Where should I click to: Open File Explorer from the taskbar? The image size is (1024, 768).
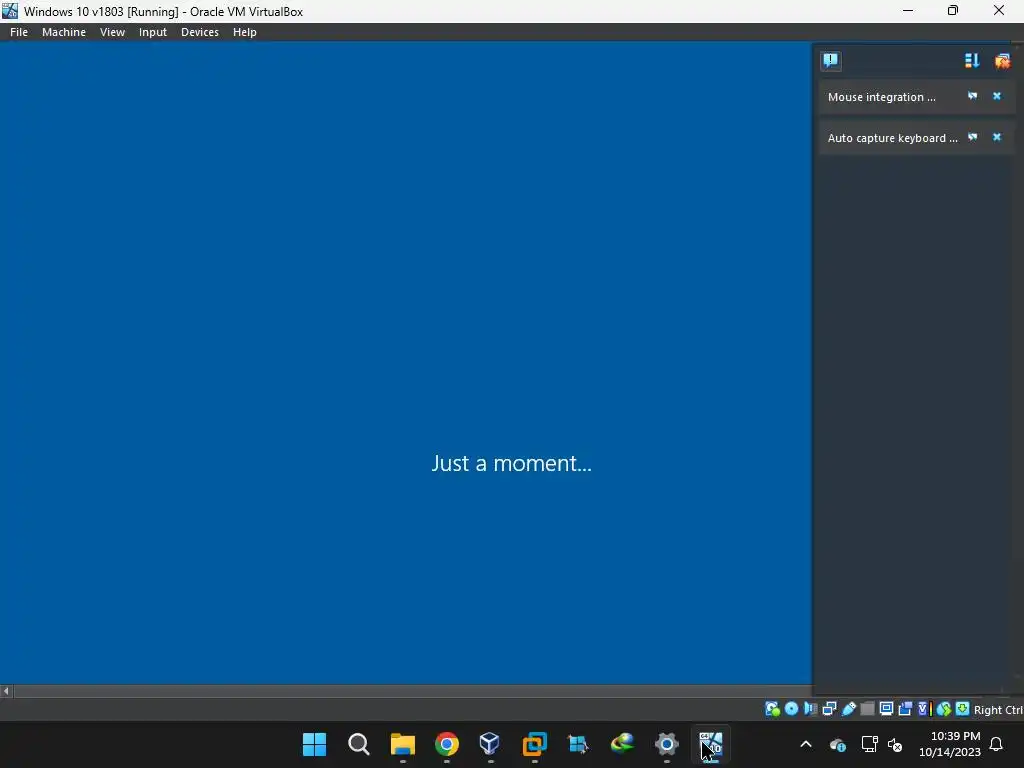(x=402, y=744)
